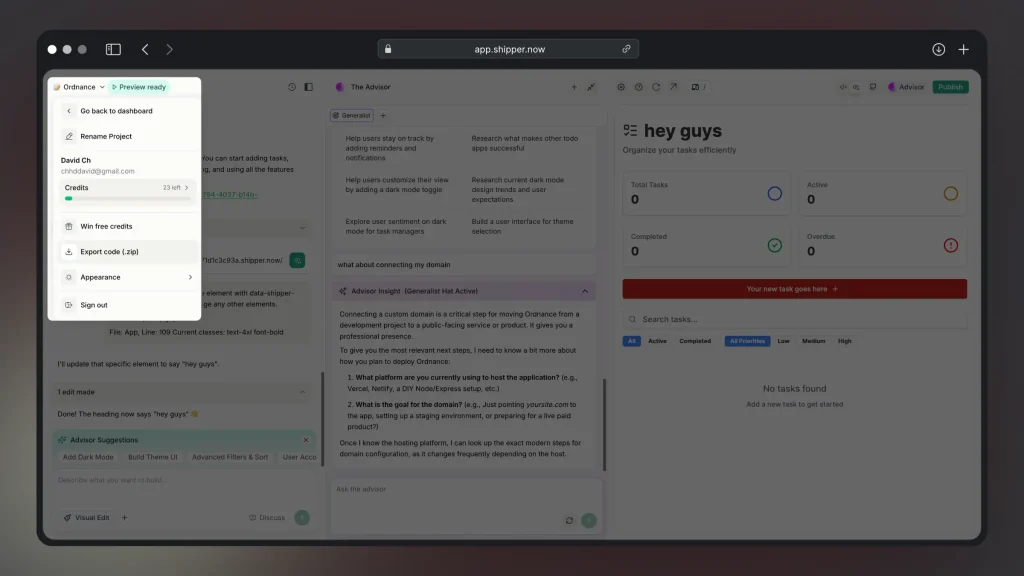Filter by High priority
Image resolution: width=1024 pixels, height=576 pixels.
click(x=844, y=341)
